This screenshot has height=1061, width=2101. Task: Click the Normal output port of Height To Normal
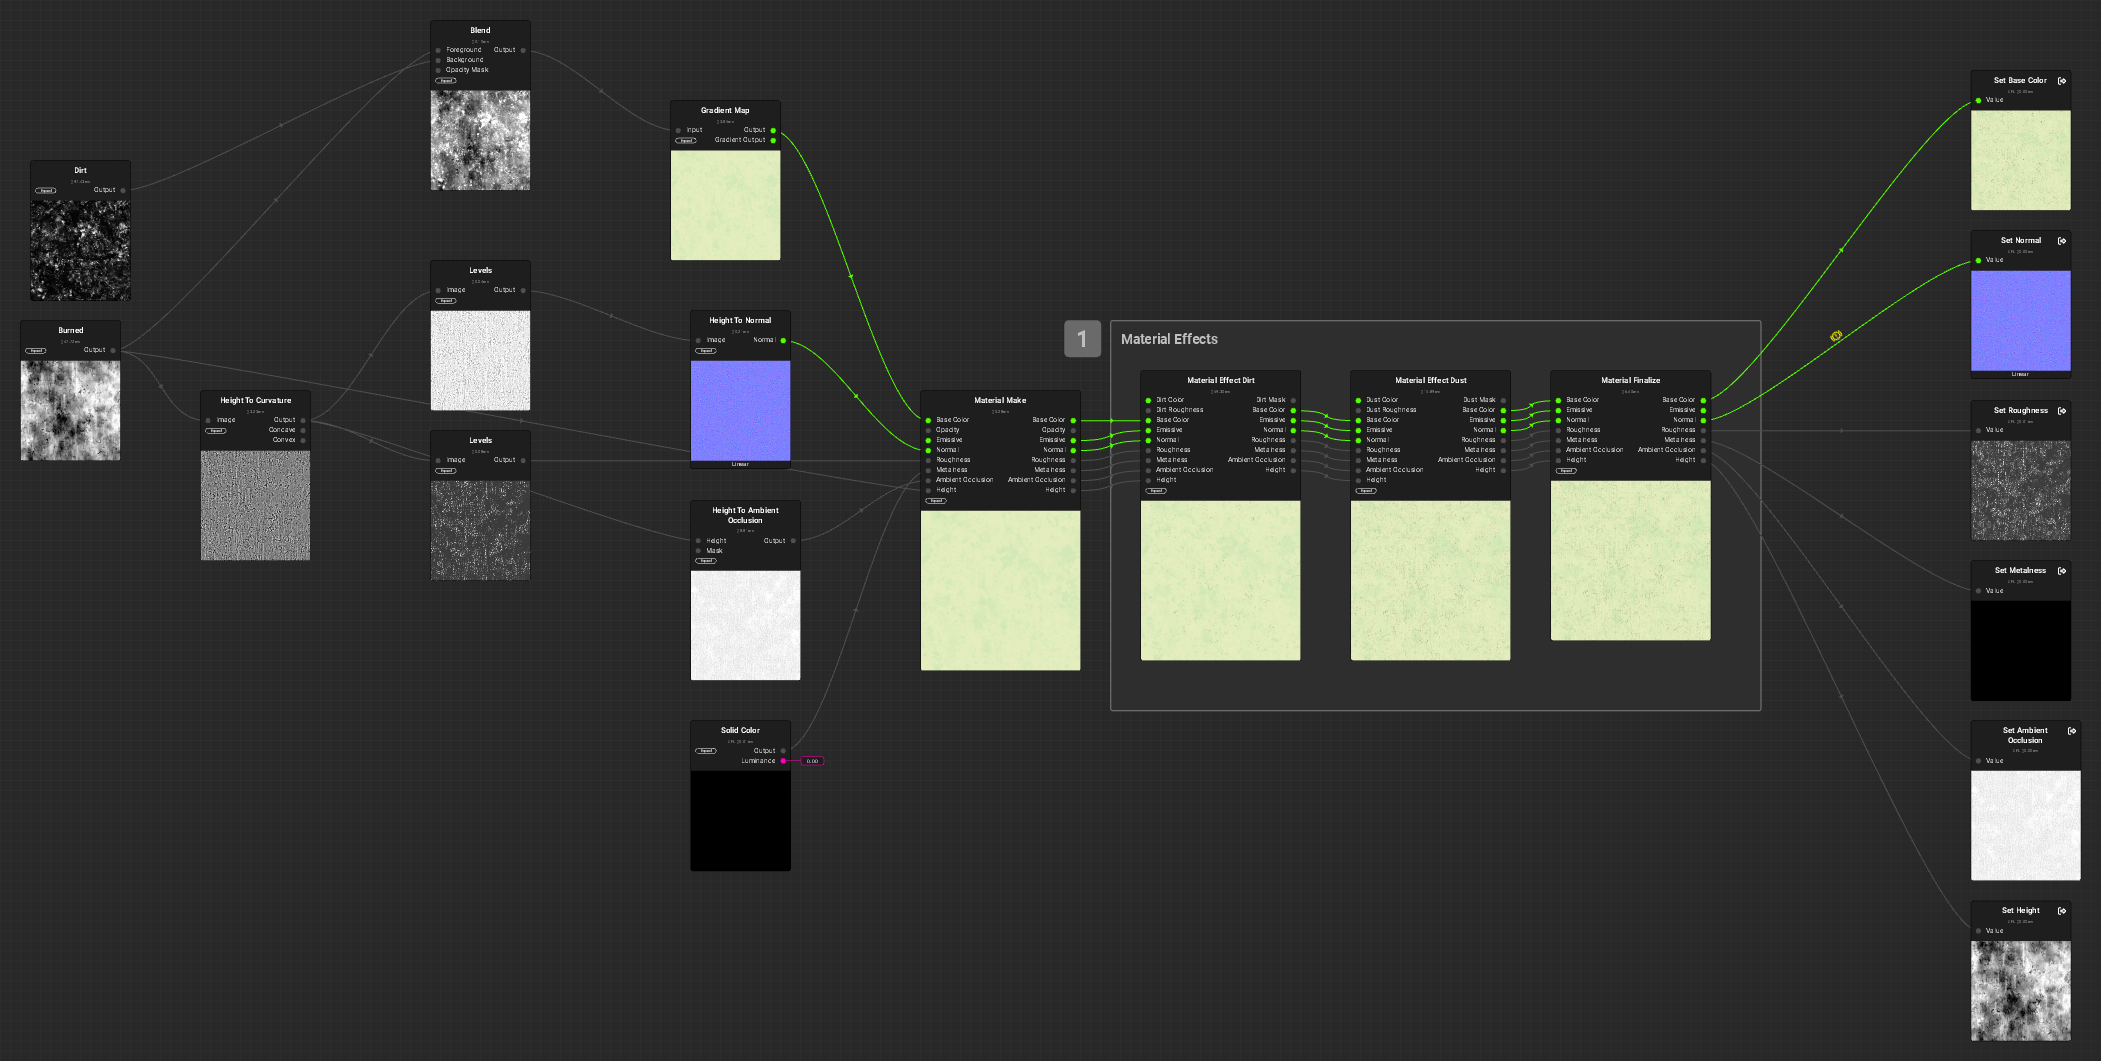783,340
